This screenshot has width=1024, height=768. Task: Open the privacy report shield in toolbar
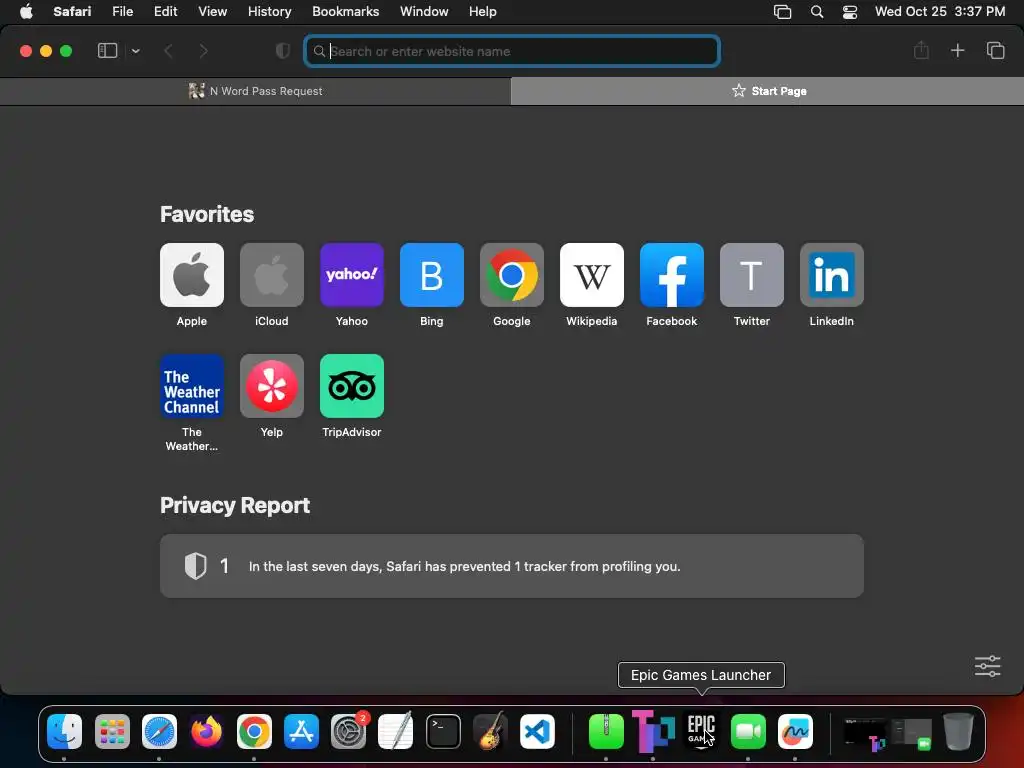point(283,51)
